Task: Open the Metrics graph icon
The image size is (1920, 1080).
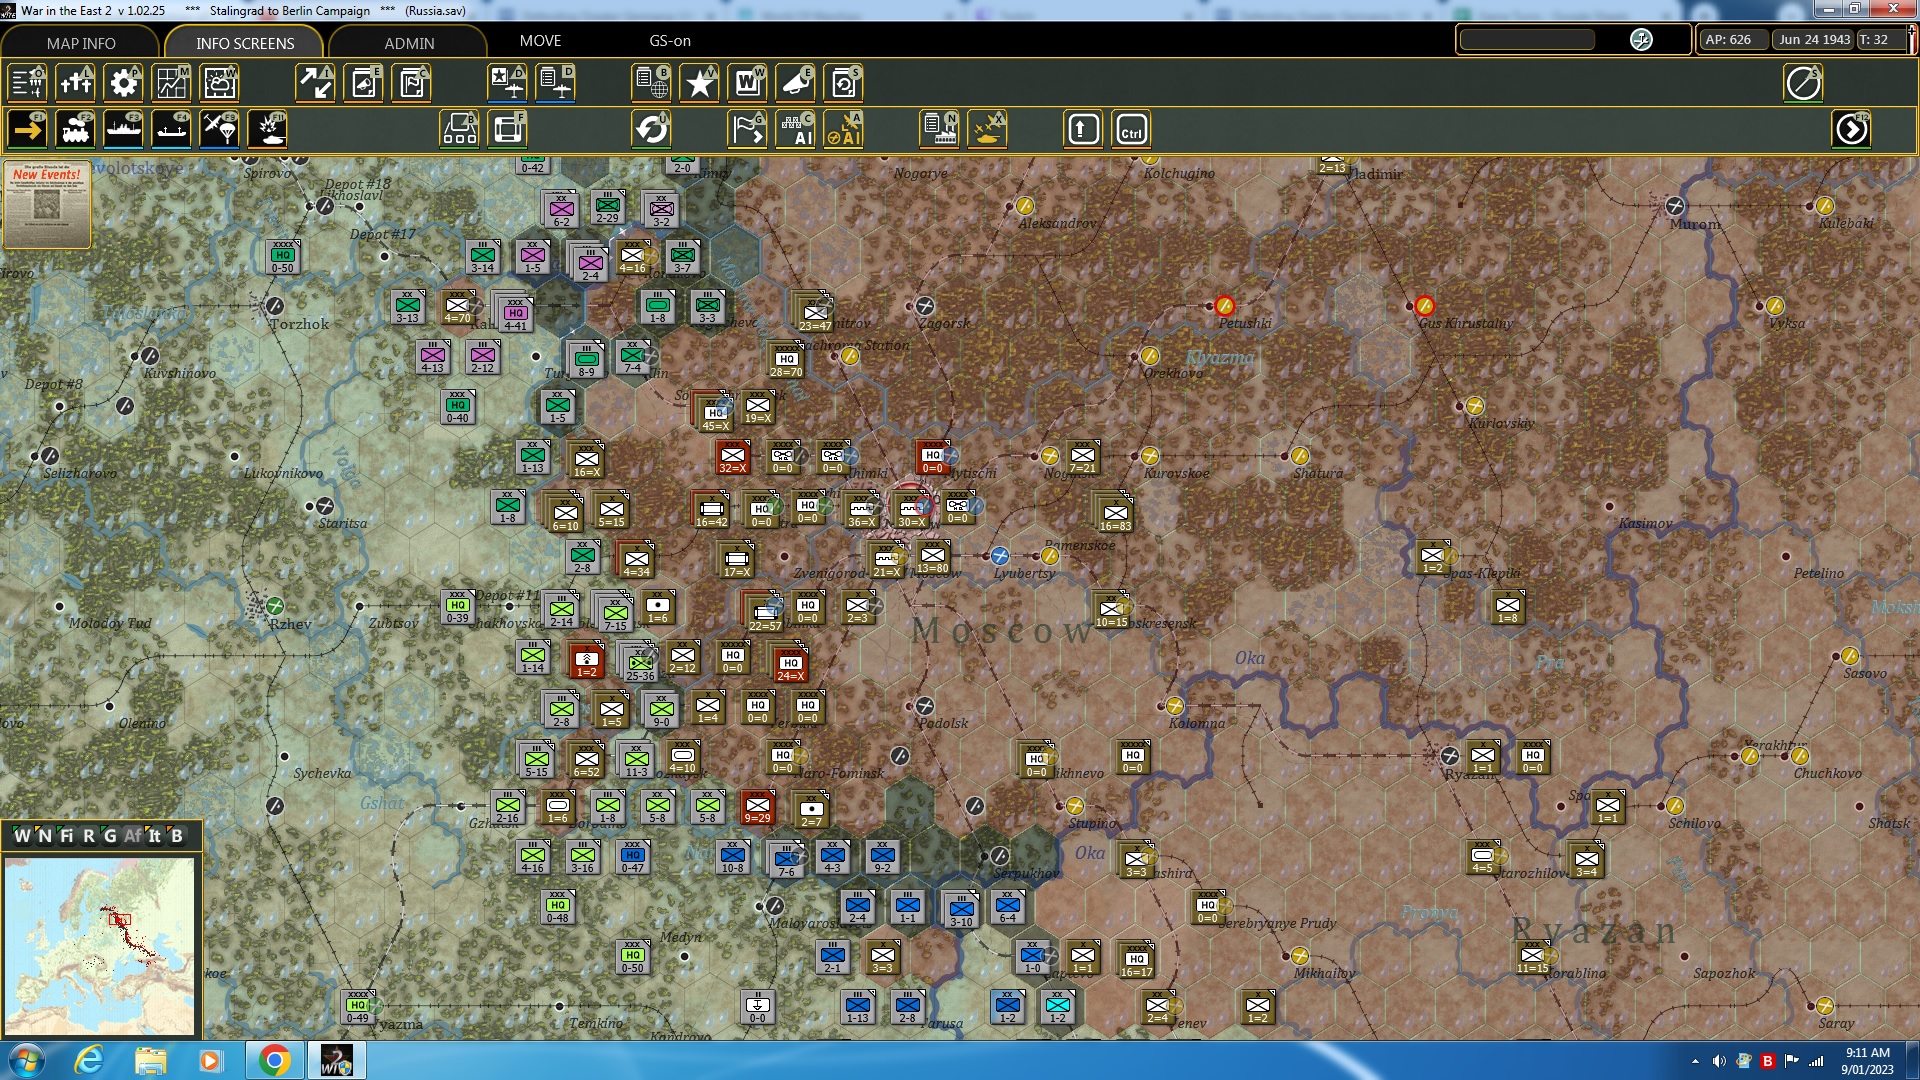Action: pyautogui.click(x=171, y=83)
